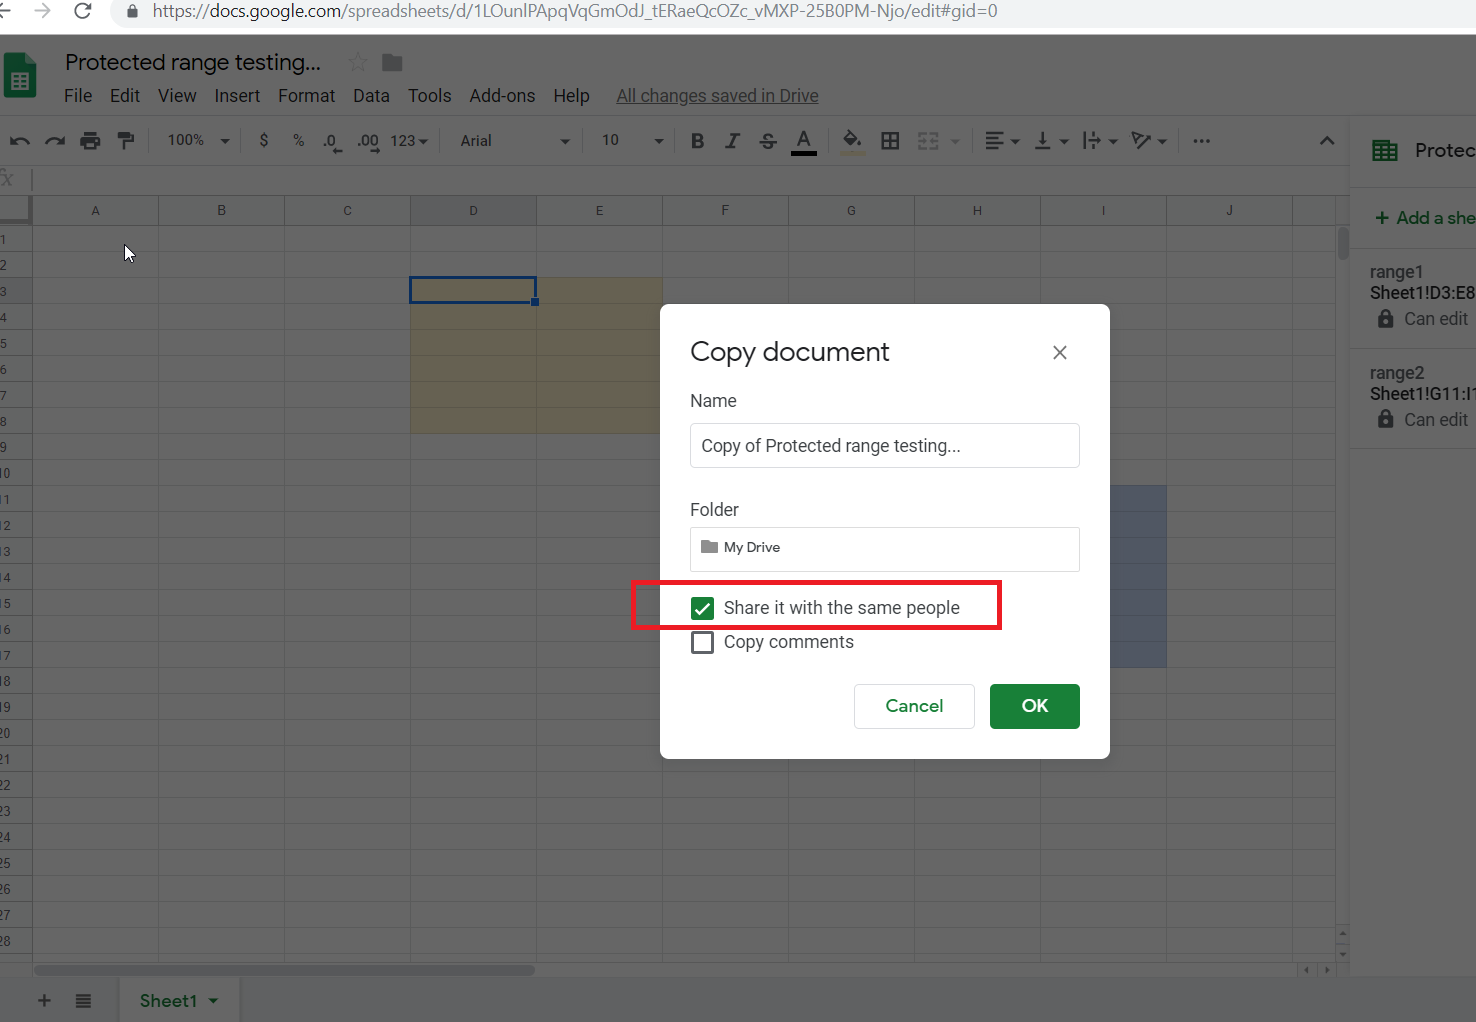
Task: Click the Percent format icon
Action: tap(298, 140)
